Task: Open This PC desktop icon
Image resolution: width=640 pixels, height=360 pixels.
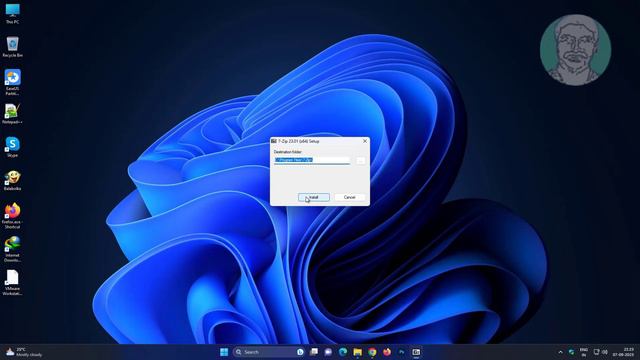Action: coord(12,13)
